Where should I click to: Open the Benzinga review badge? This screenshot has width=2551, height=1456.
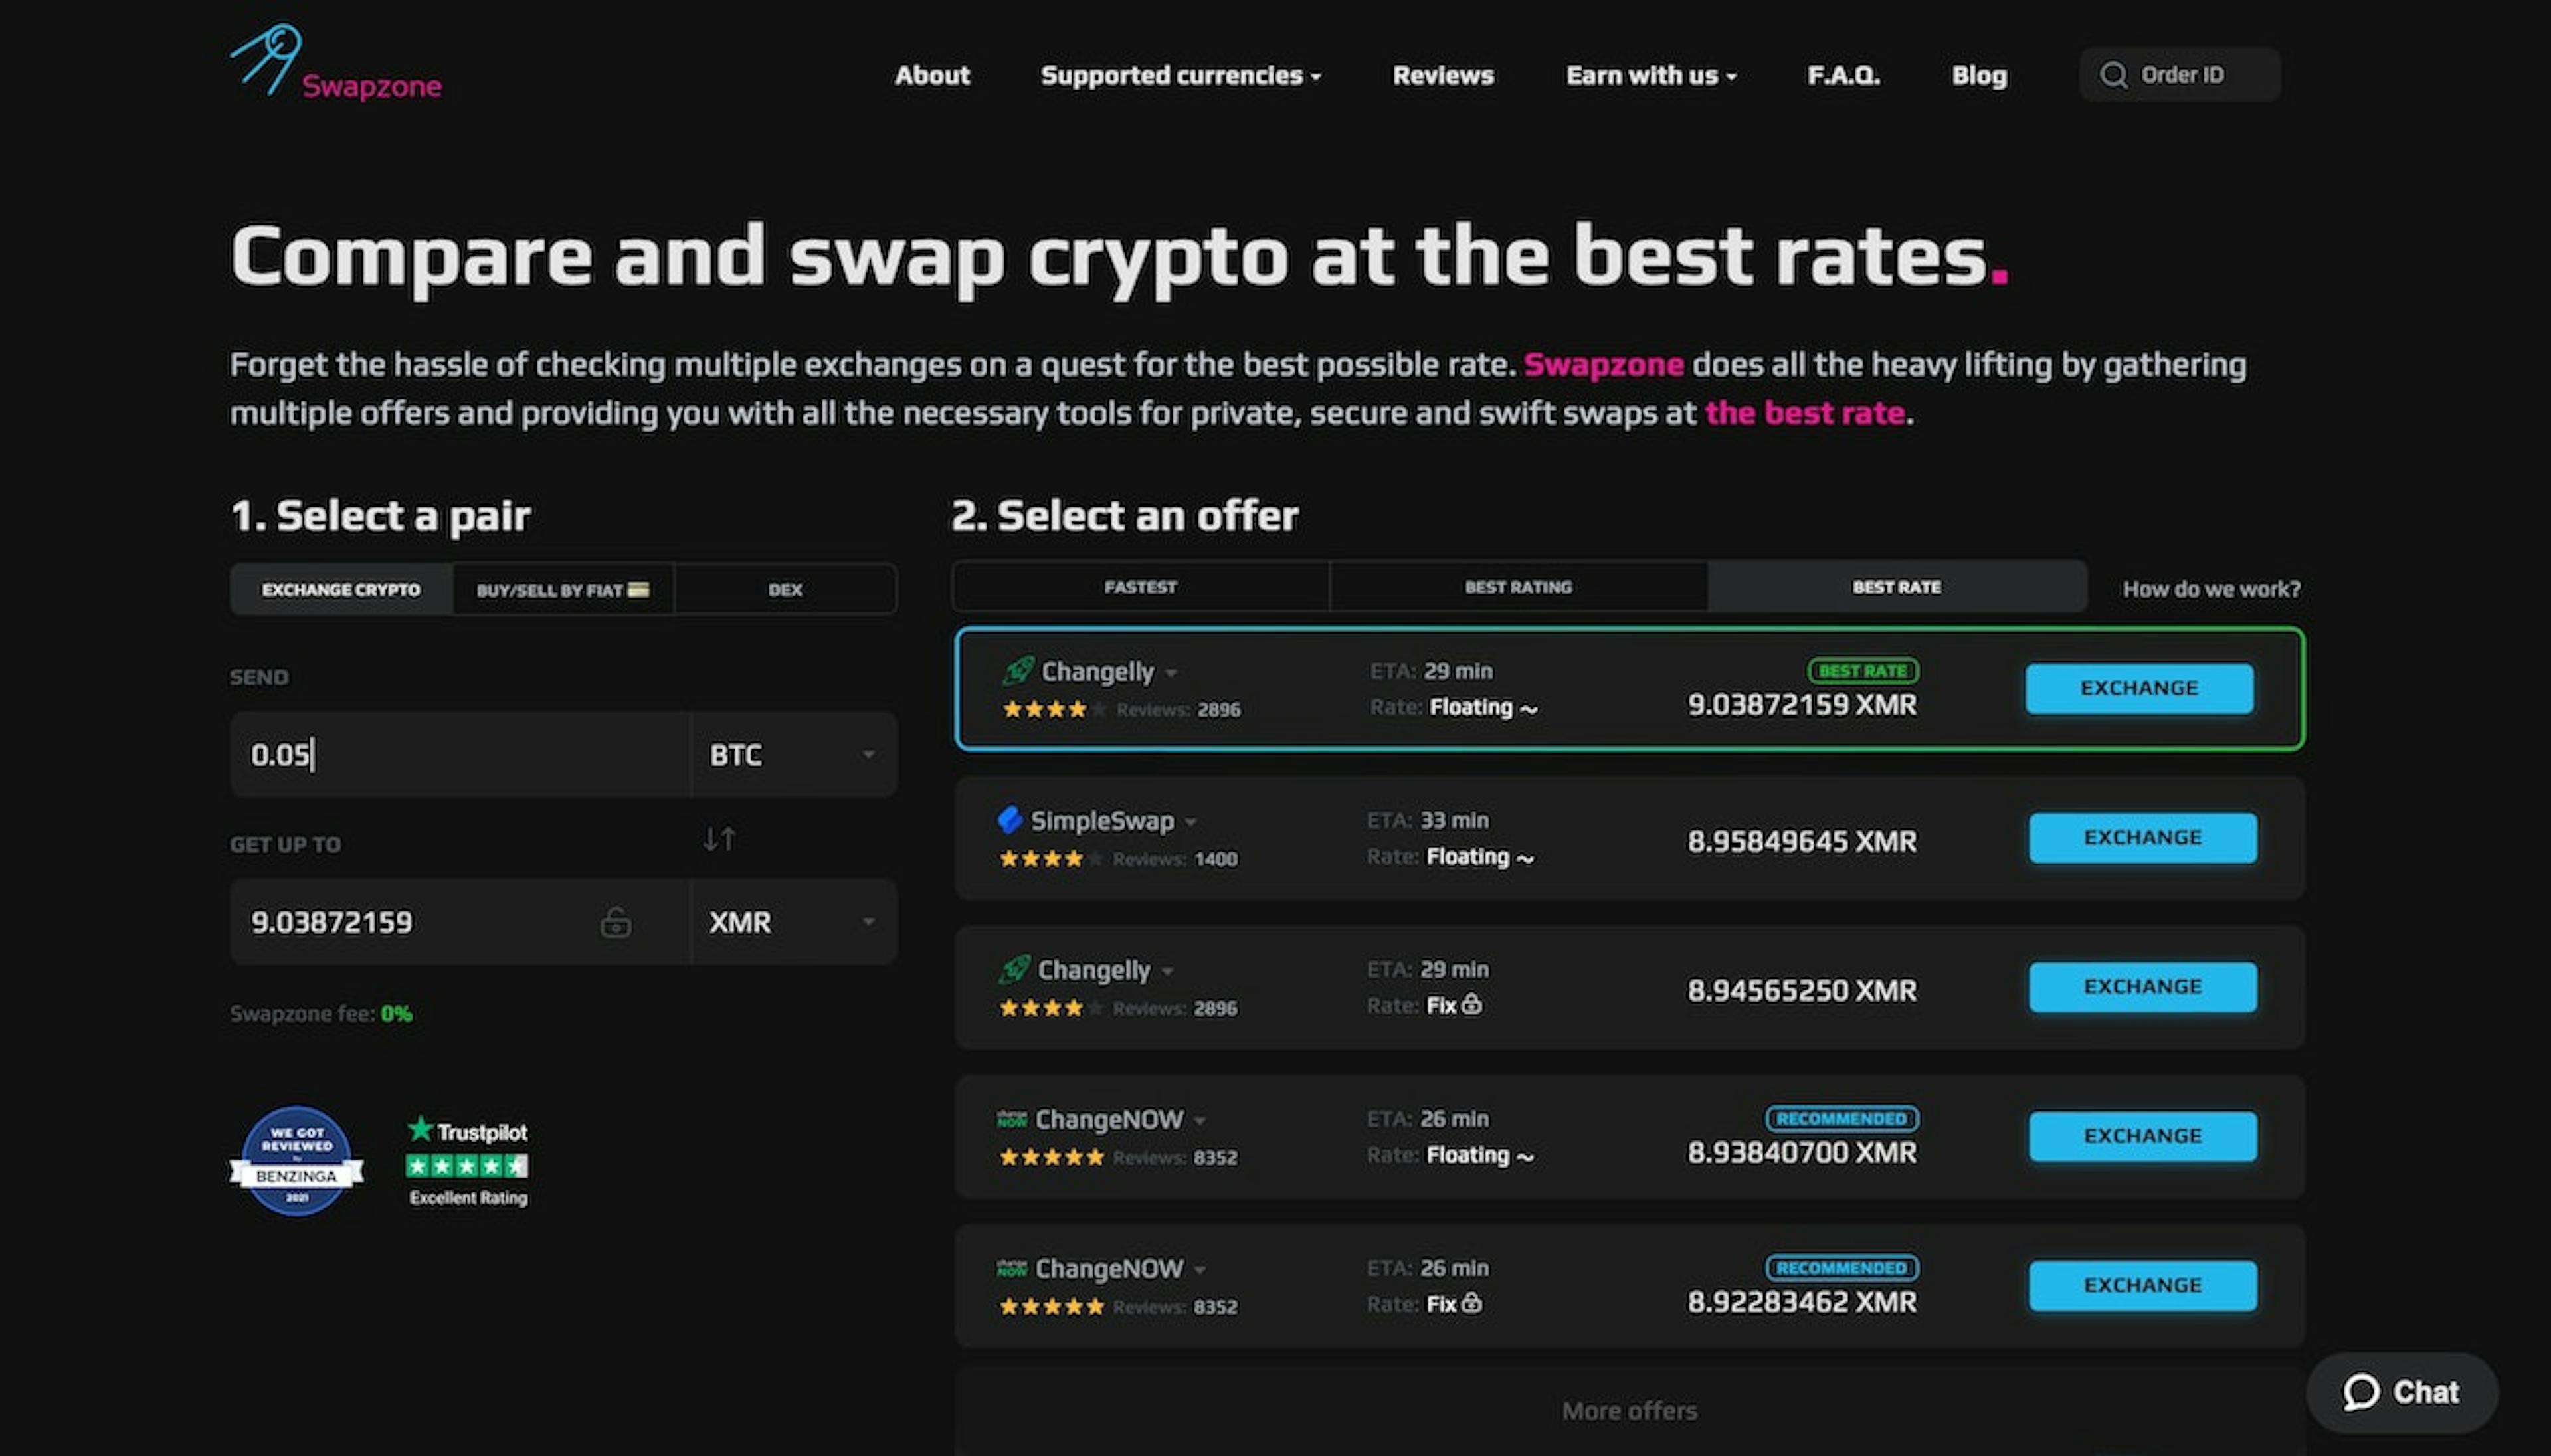(x=296, y=1160)
